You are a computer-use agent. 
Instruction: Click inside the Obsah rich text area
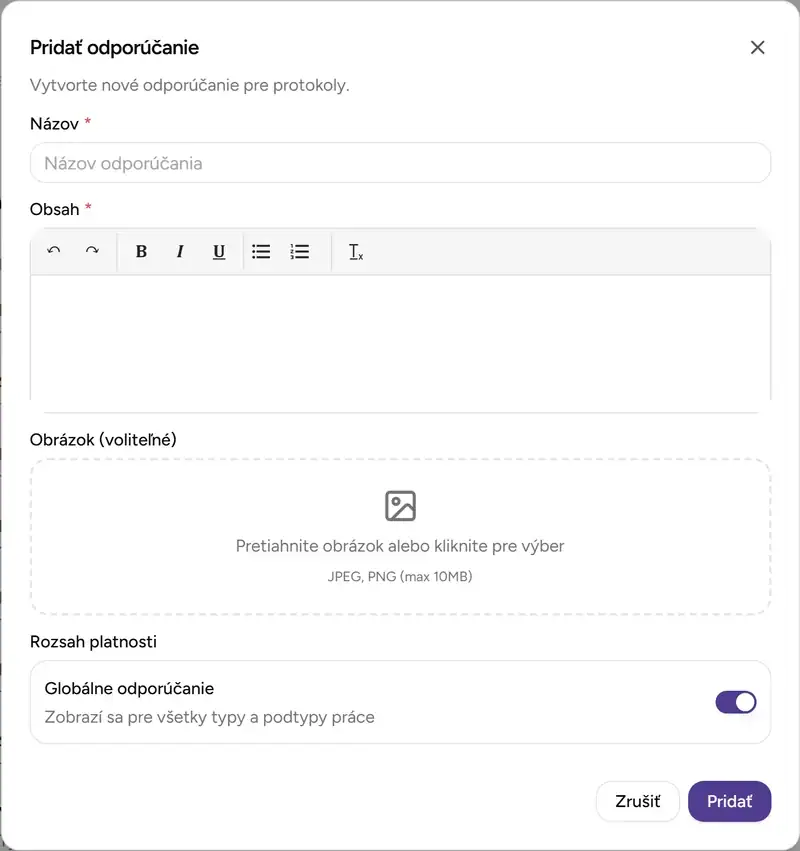tap(400, 338)
